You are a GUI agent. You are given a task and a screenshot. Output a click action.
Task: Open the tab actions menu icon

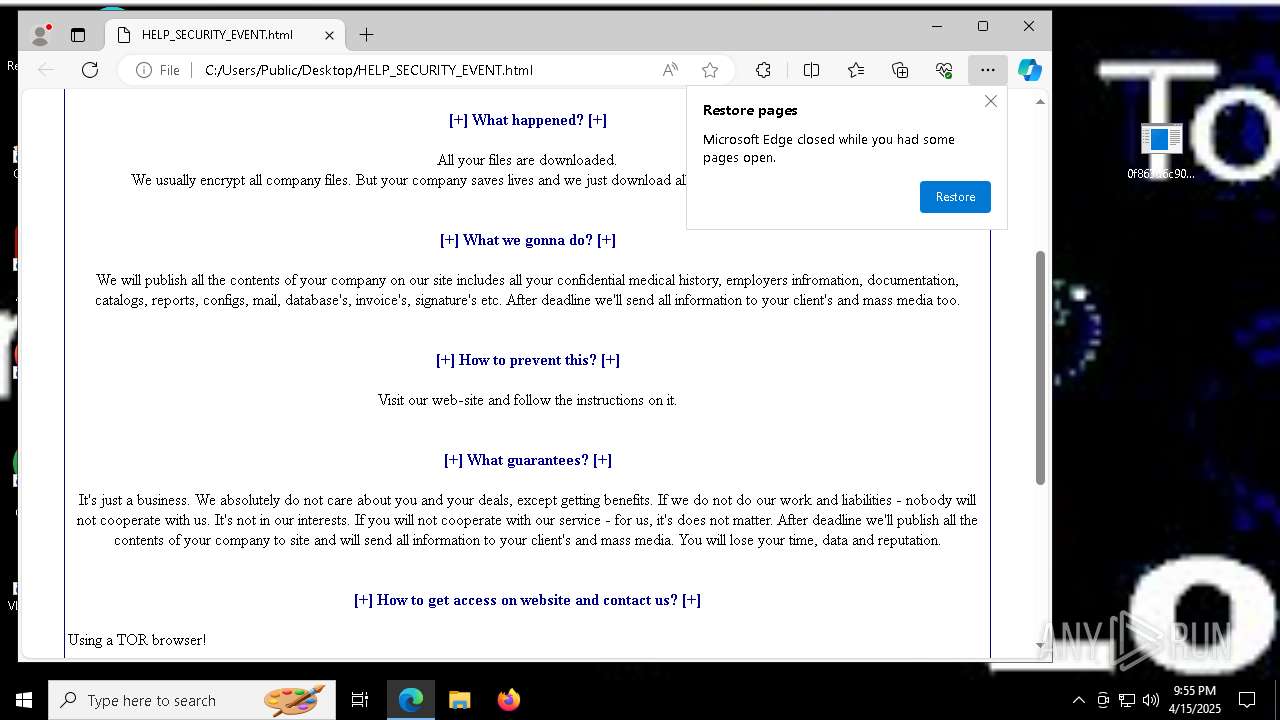(x=78, y=35)
